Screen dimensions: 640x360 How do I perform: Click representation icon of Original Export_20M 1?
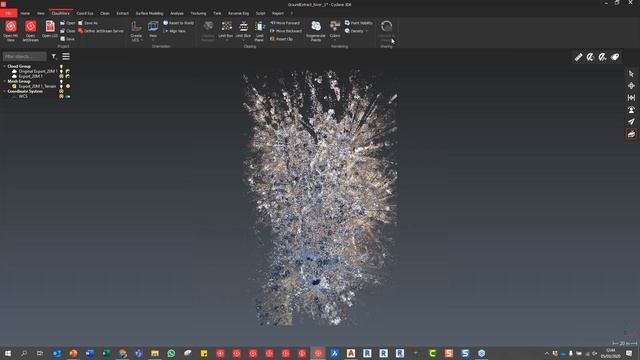[68, 71]
